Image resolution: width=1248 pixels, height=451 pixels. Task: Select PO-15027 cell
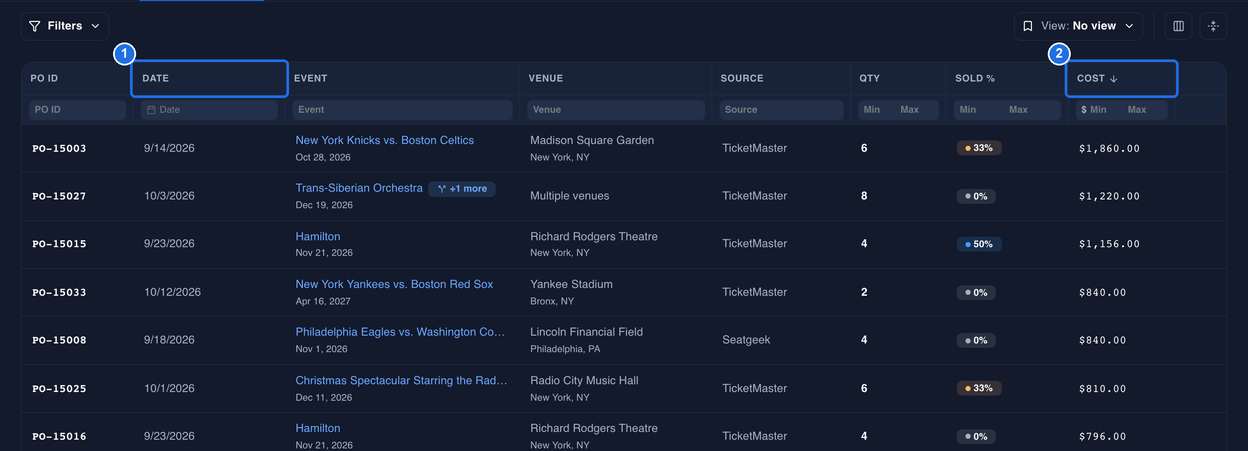coord(59,196)
